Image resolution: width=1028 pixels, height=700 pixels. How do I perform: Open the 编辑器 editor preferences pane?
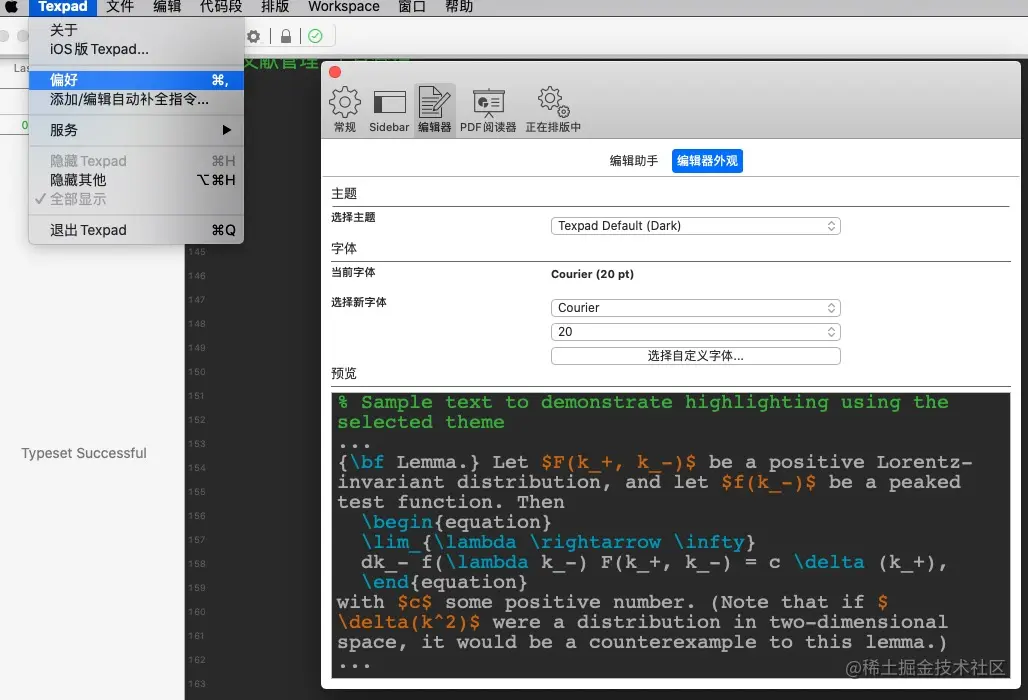[x=435, y=109]
